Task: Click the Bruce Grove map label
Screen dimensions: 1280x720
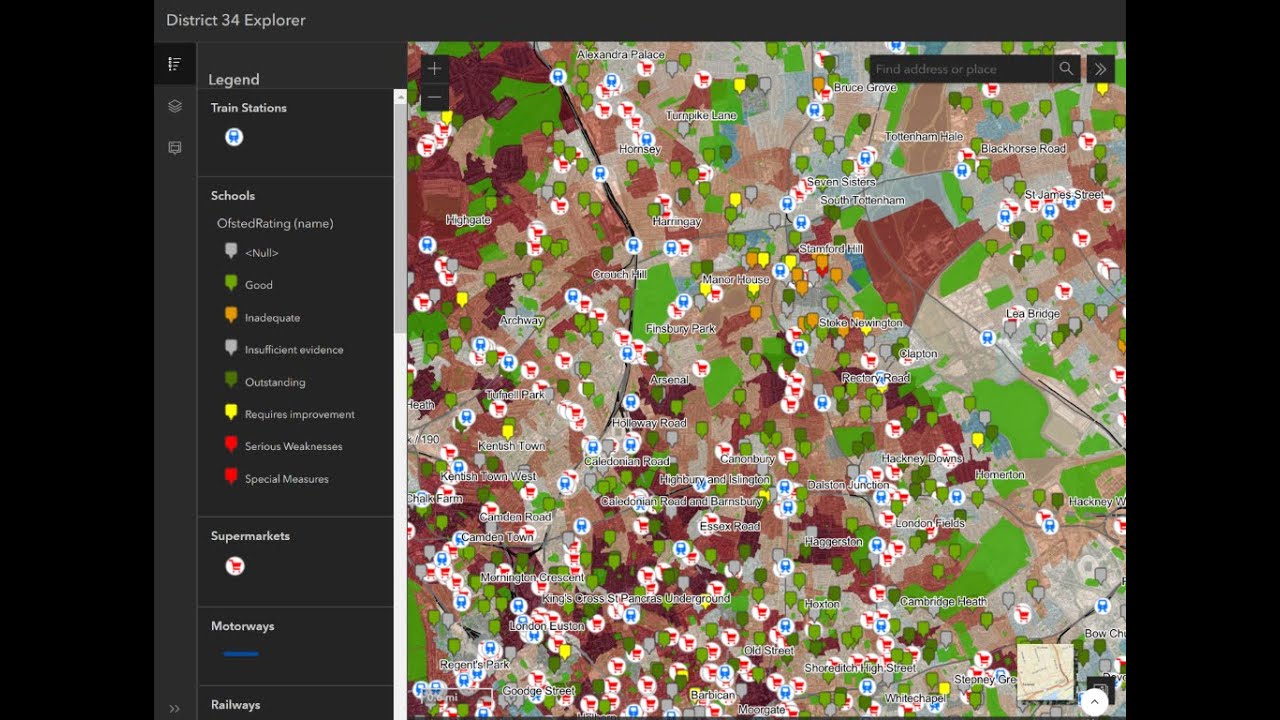Action: [x=865, y=88]
